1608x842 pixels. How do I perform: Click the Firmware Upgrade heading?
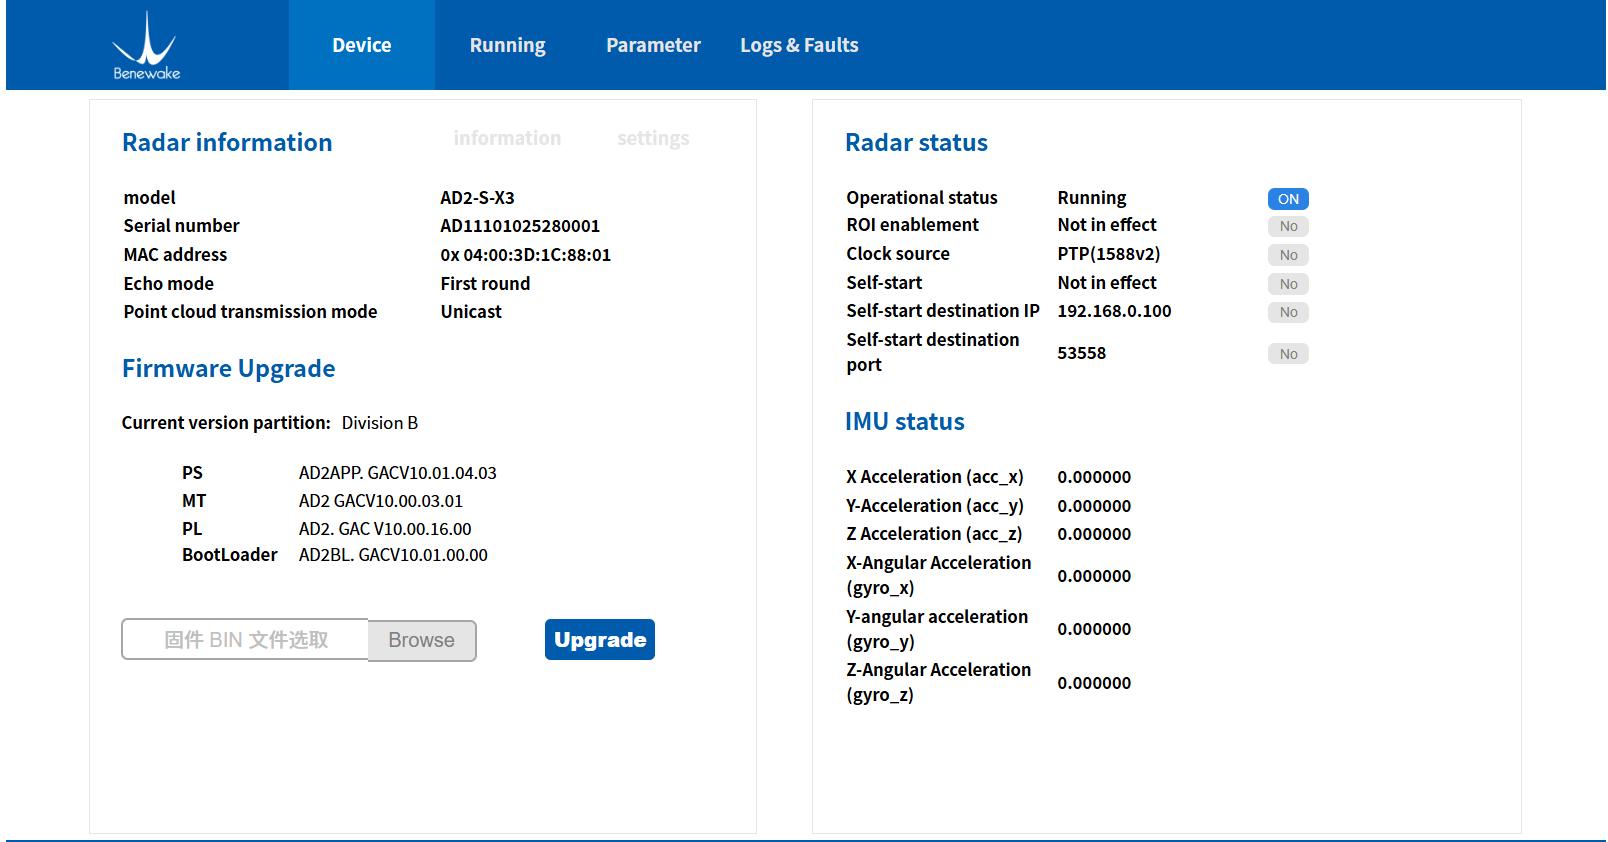tap(228, 369)
